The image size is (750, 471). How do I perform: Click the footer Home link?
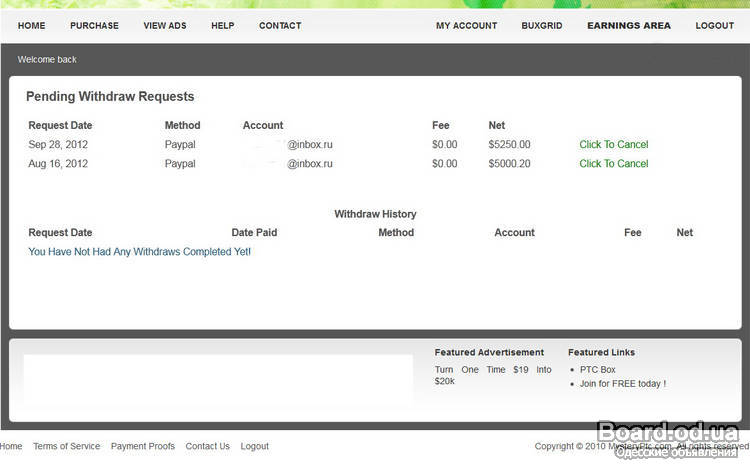(x=11, y=446)
